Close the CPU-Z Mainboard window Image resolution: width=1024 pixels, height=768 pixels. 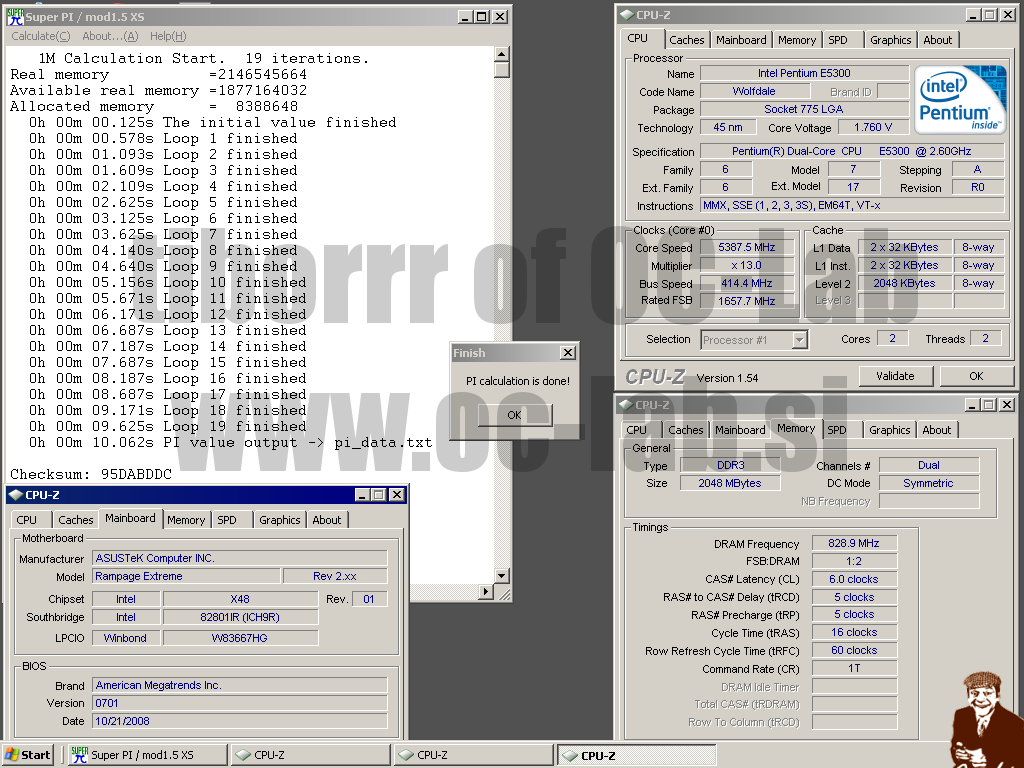coord(396,495)
